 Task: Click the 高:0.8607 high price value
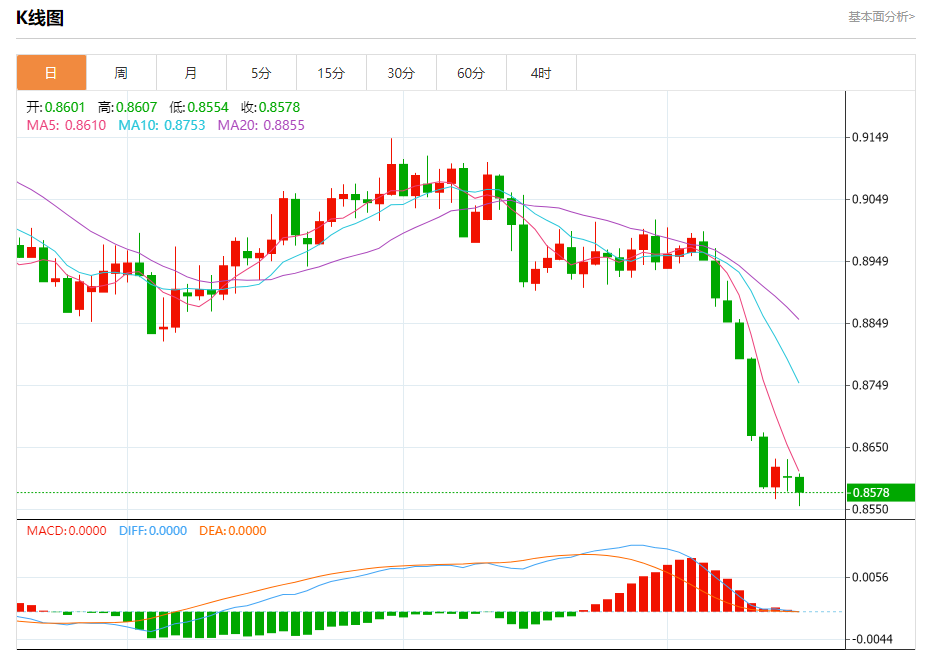point(128,107)
